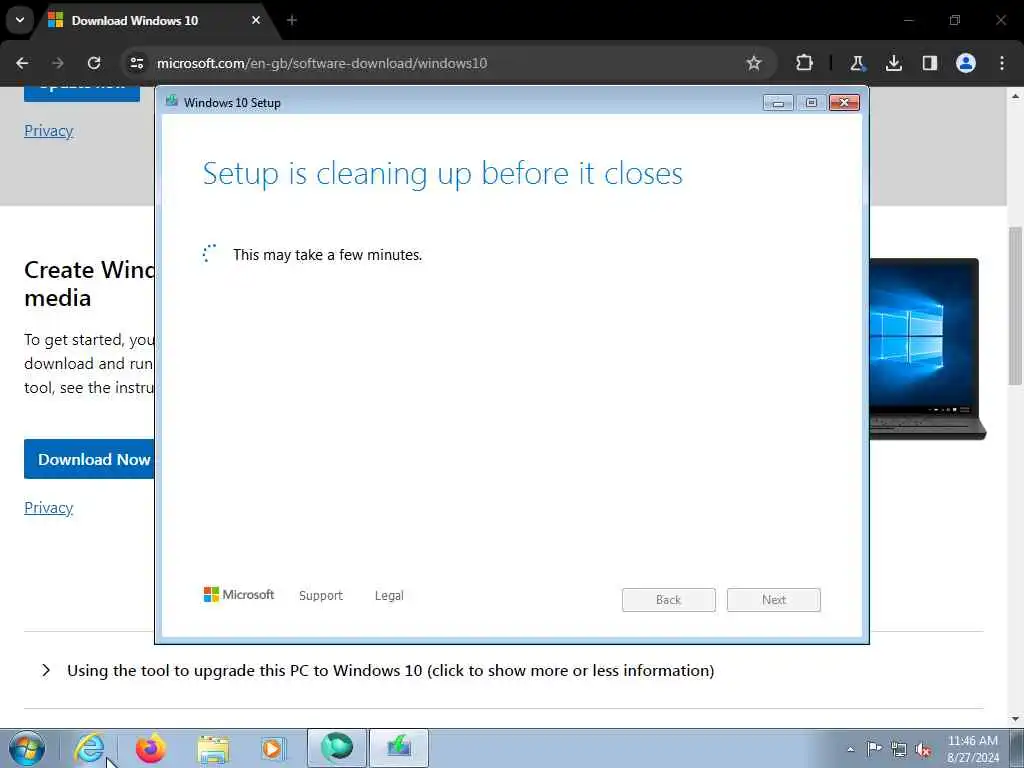Launch Firefox from taskbar
This screenshot has width=1024, height=768.
[x=150, y=748]
